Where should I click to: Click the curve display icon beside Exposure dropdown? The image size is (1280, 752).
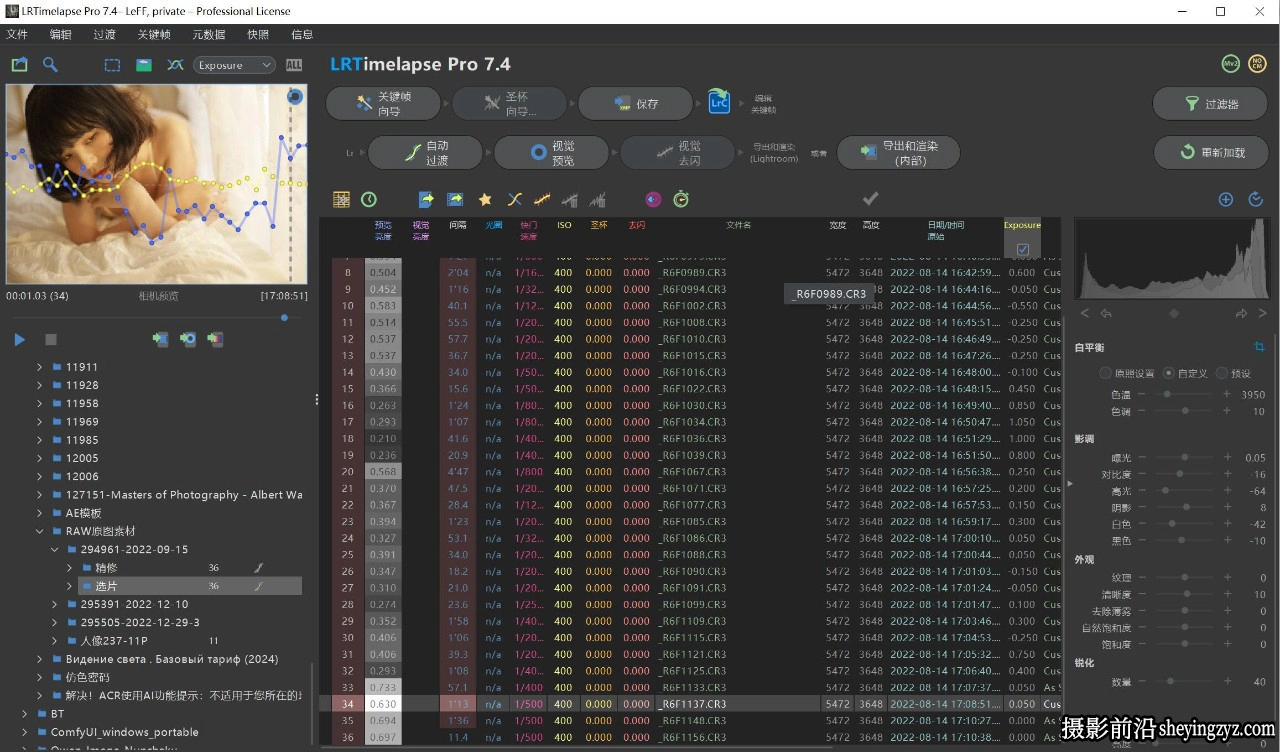tap(175, 65)
